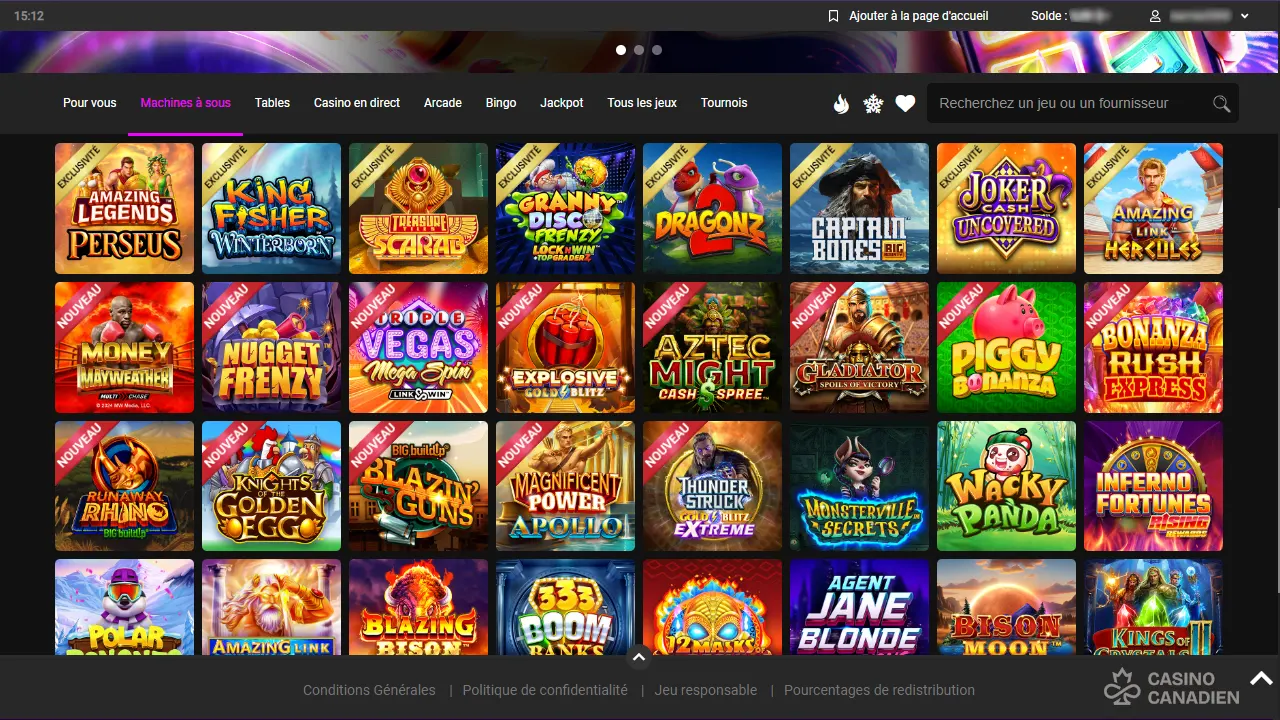The image size is (1280, 720).
Task: Select the first carousel dot
Action: [x=621, y=50]
